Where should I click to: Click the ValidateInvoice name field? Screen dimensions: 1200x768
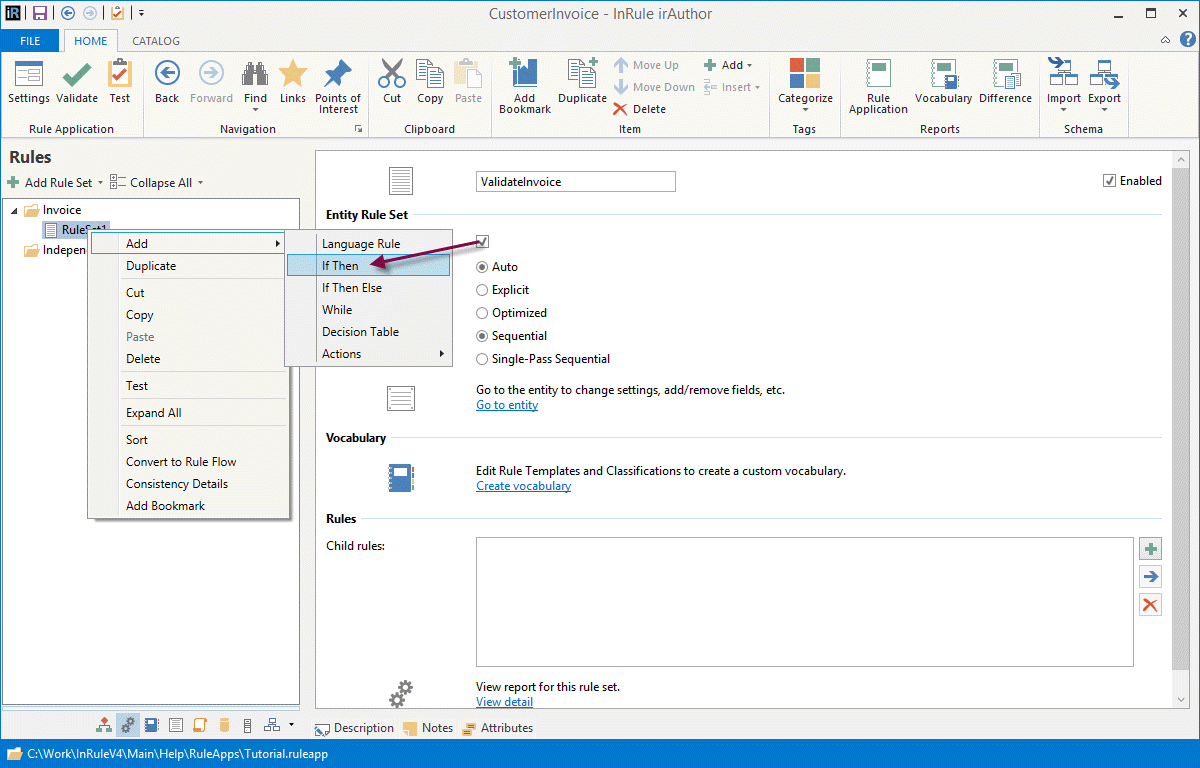click(575, 181)
